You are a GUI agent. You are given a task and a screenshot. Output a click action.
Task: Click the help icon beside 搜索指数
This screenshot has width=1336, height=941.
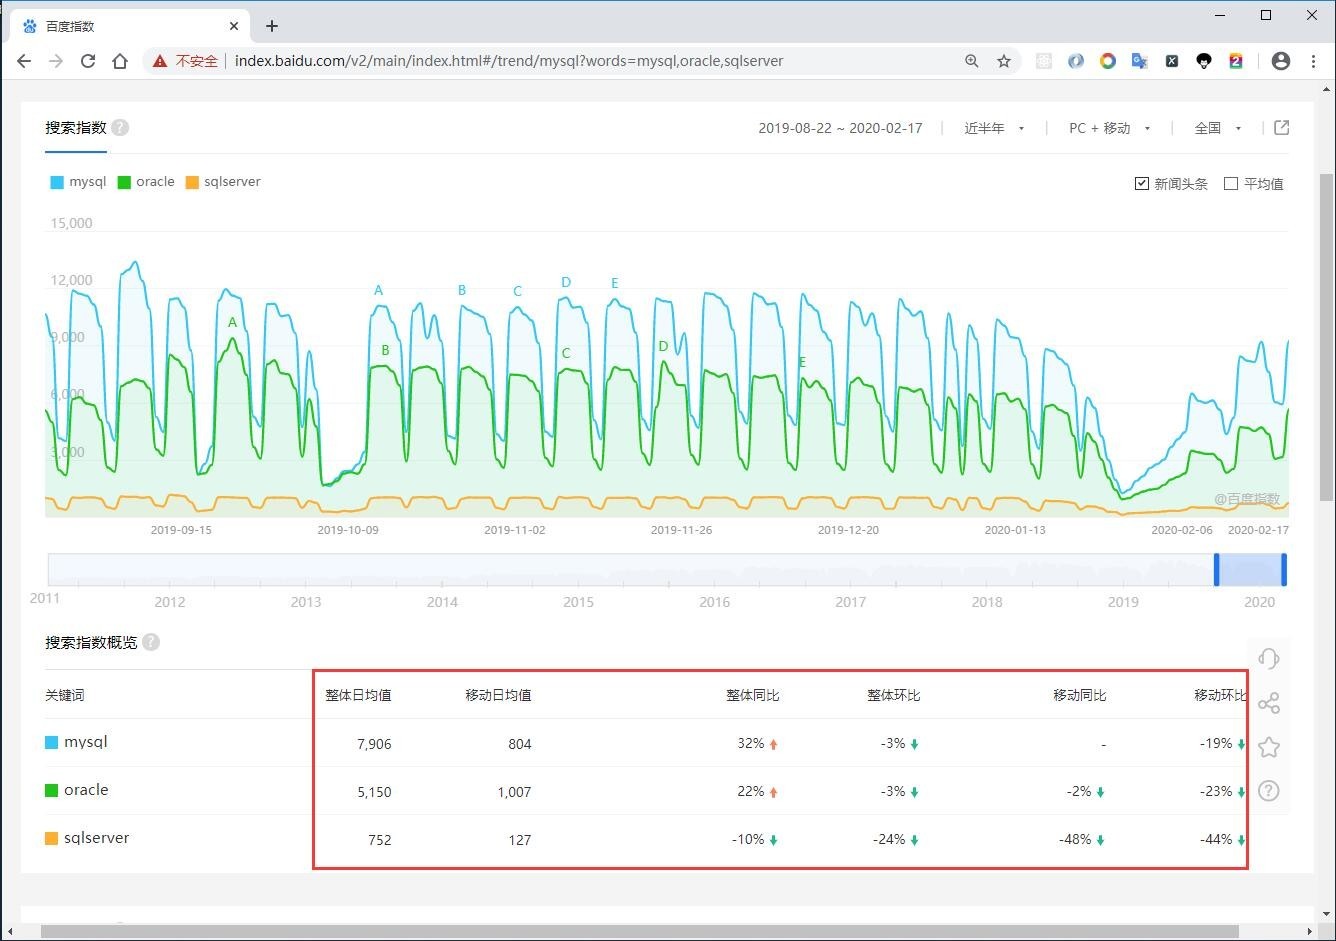[120, 128]
